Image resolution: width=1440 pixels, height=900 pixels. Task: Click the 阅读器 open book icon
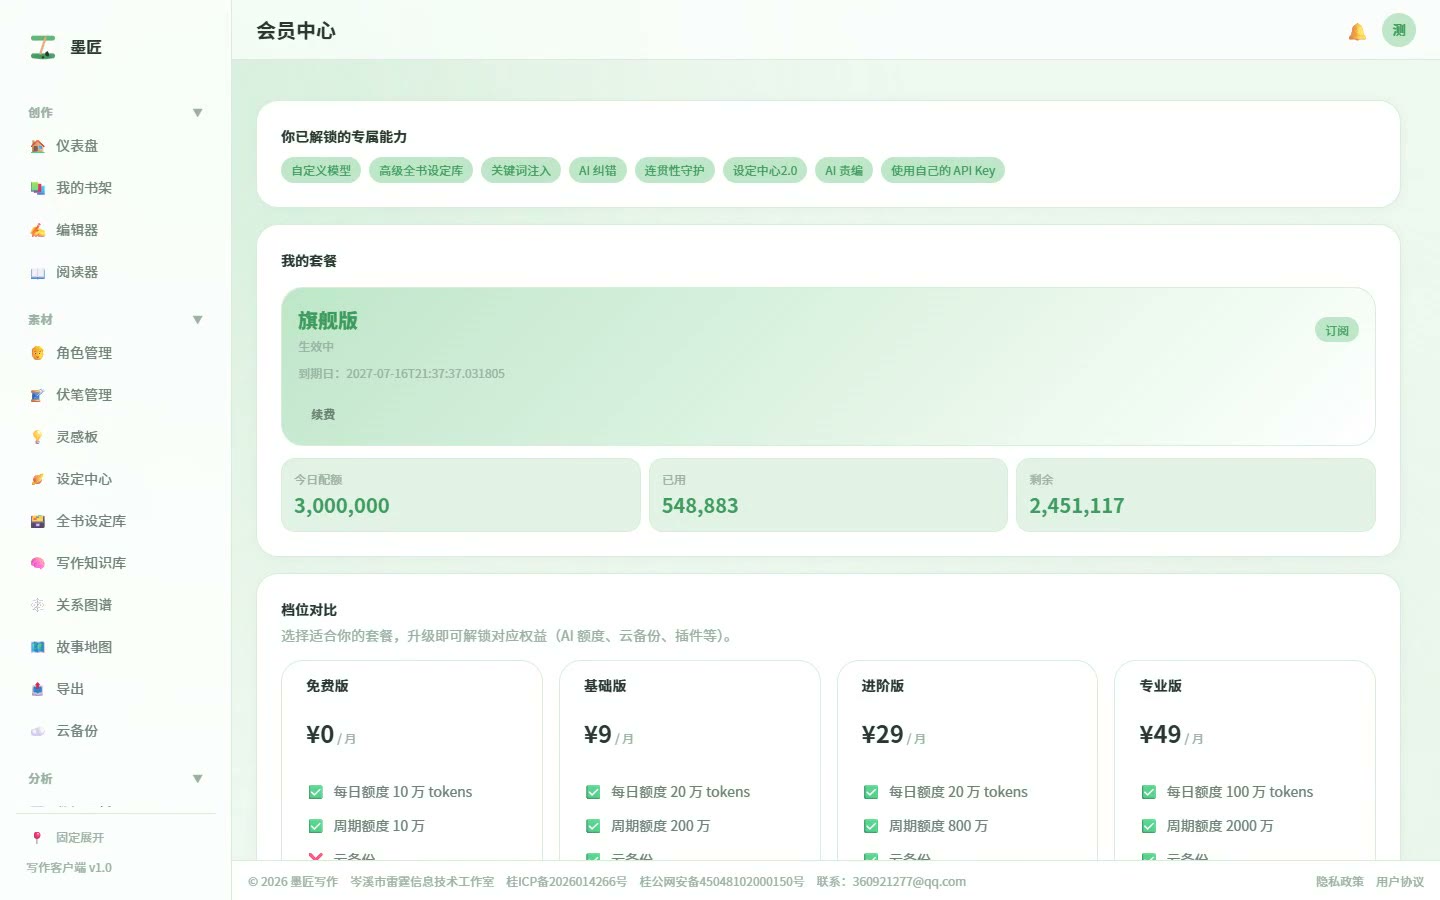pos(37,272)
